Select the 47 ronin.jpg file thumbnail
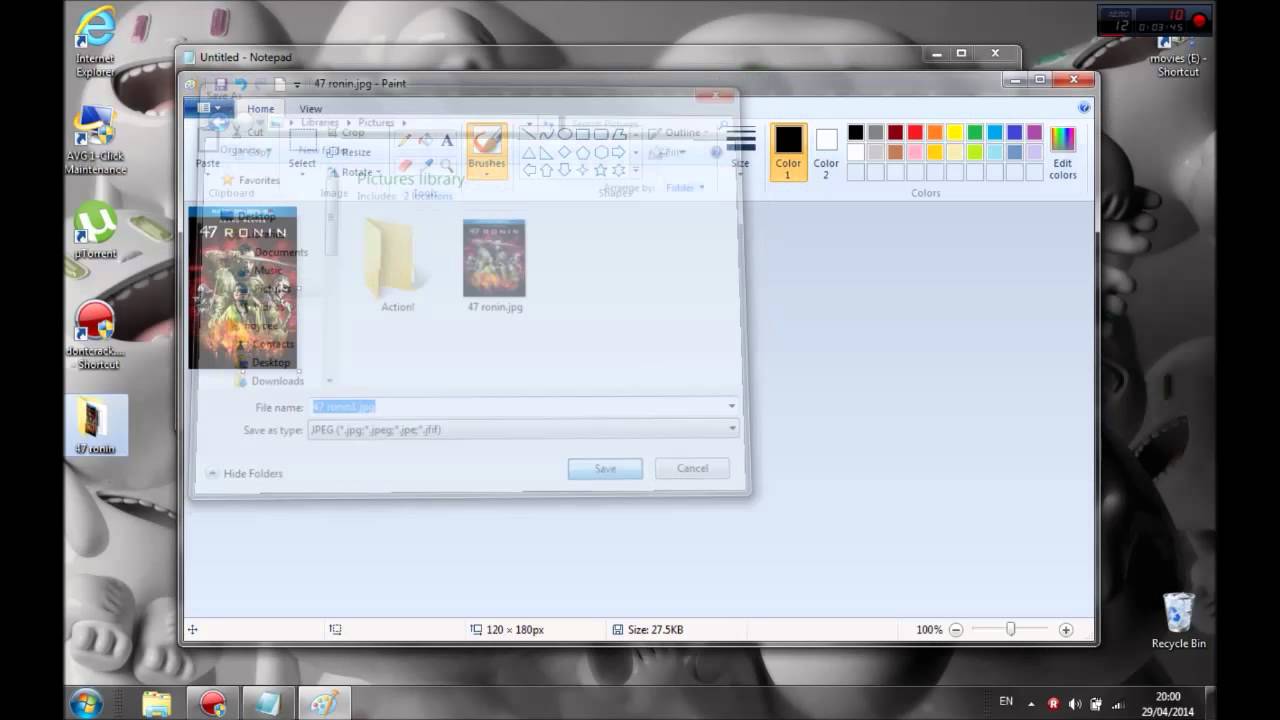Viewport: 1280px width, 720px height. click(x=494, y=266)
